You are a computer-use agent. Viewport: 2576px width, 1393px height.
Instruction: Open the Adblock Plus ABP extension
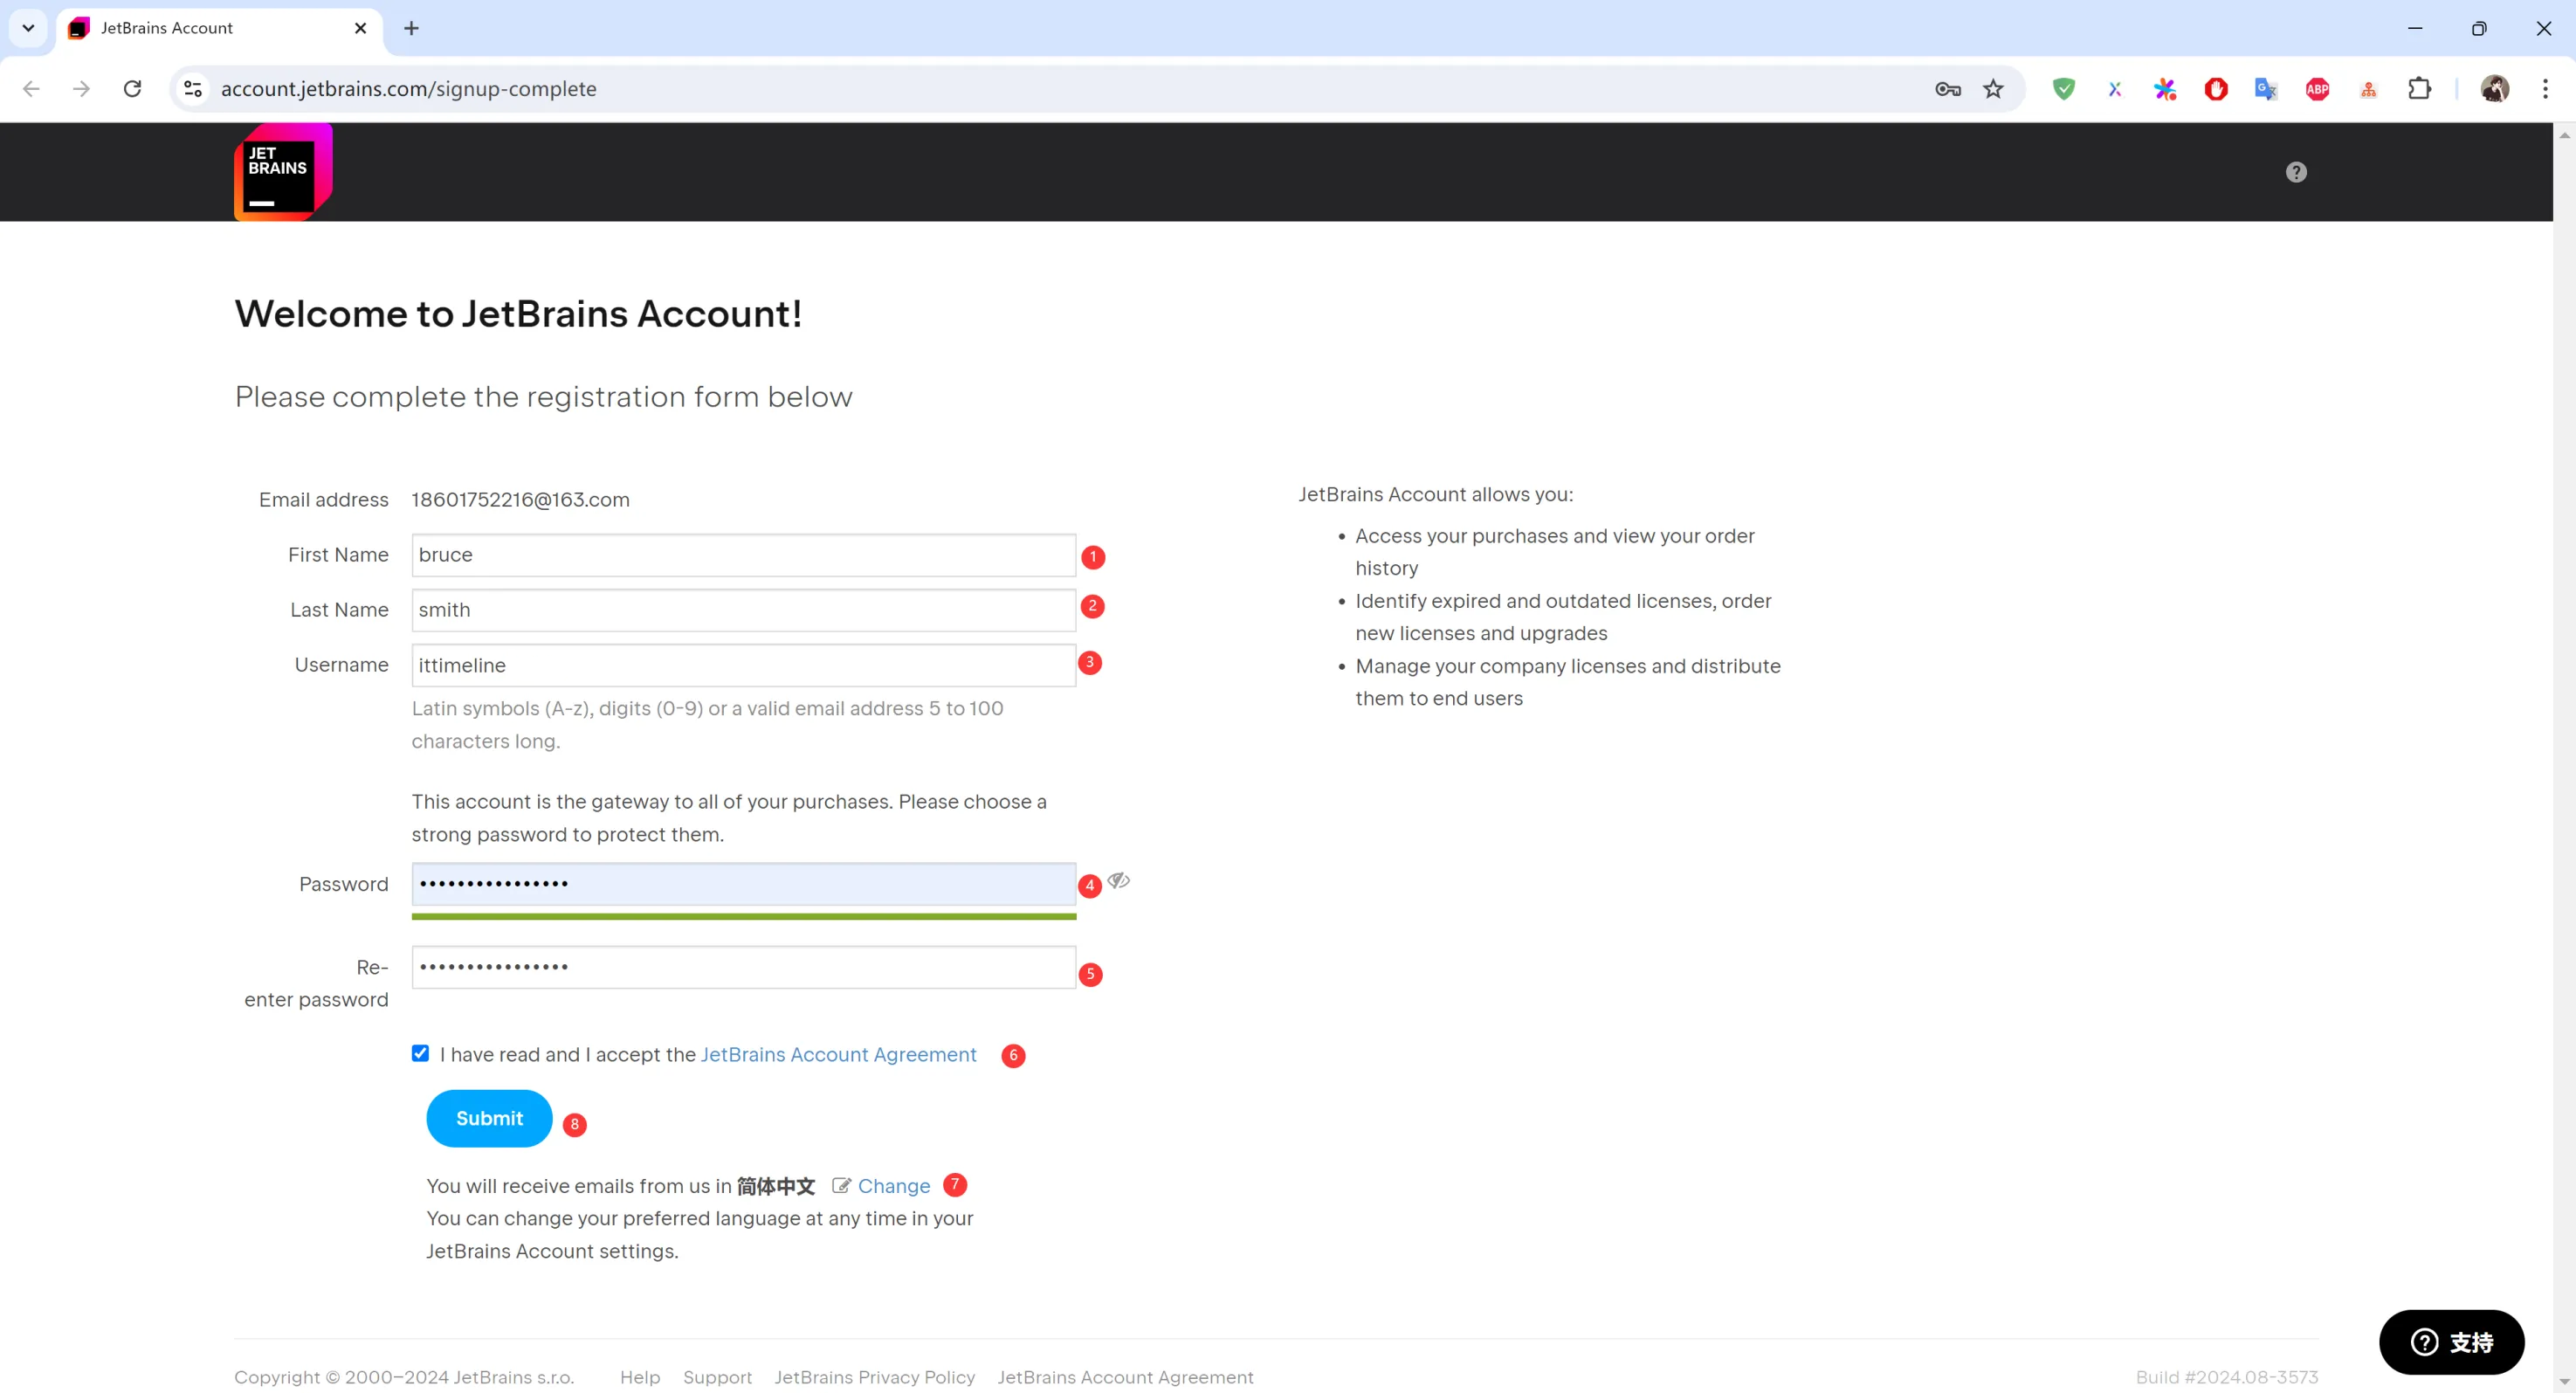(x=2317, y=89)
